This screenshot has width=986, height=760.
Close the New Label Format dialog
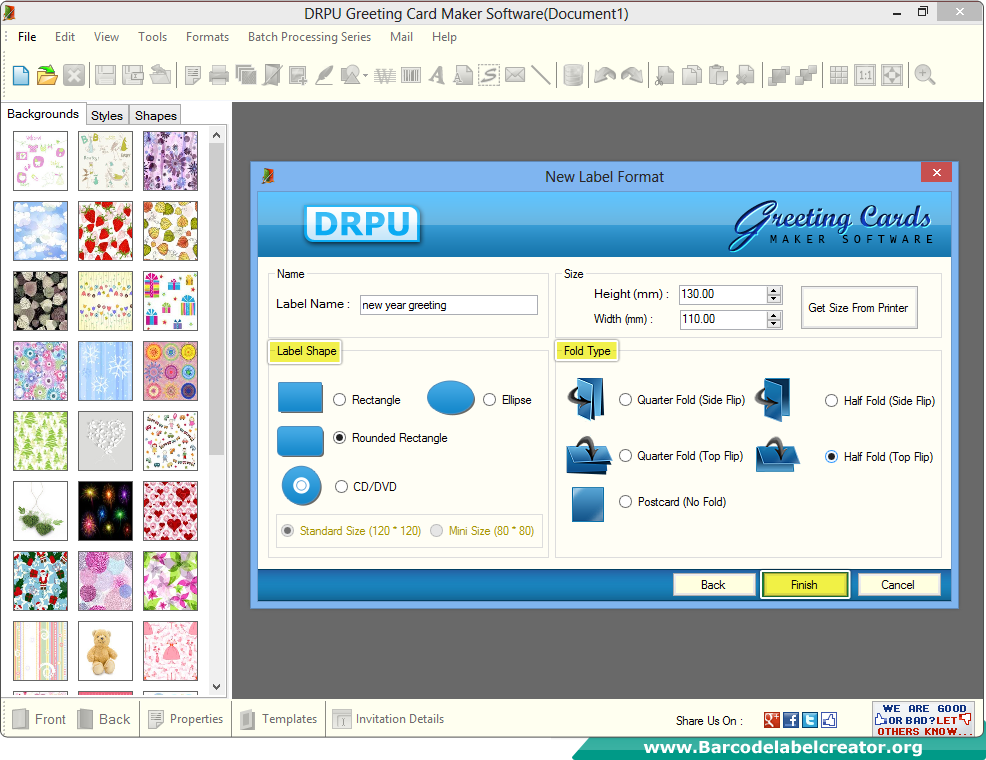coord(936,172)
